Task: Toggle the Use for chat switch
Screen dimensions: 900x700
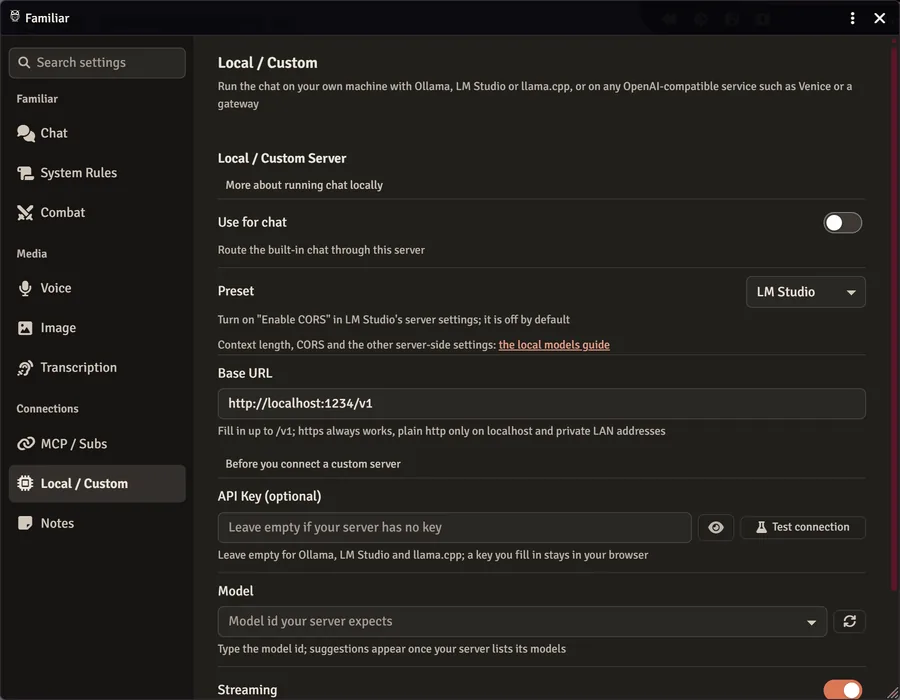Action: [x=842, y=223]
